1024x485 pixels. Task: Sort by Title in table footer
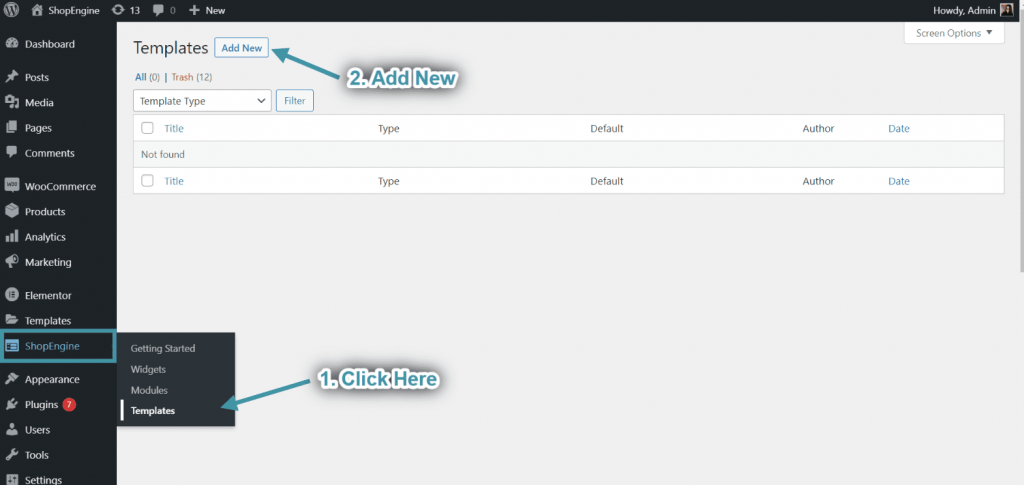tap(174, 181)
